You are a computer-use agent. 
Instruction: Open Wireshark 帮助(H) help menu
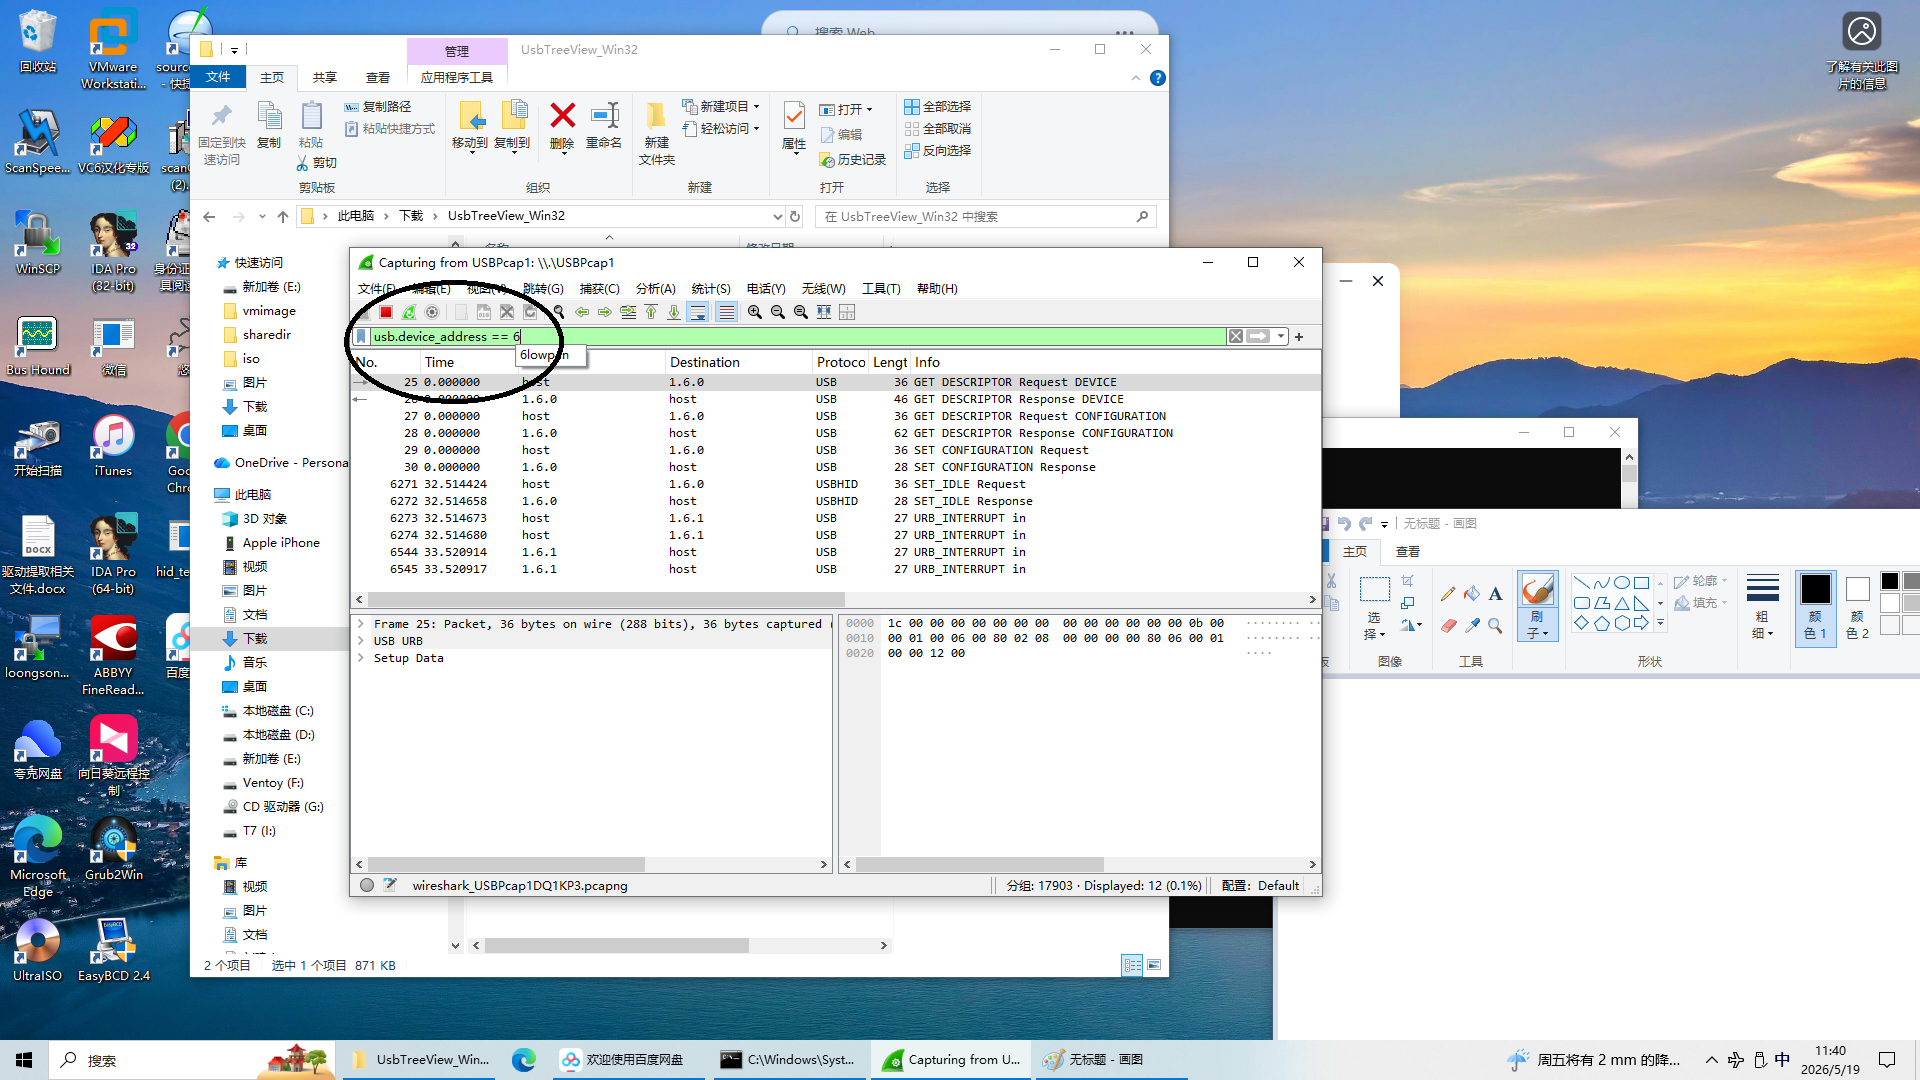point(937,289)
